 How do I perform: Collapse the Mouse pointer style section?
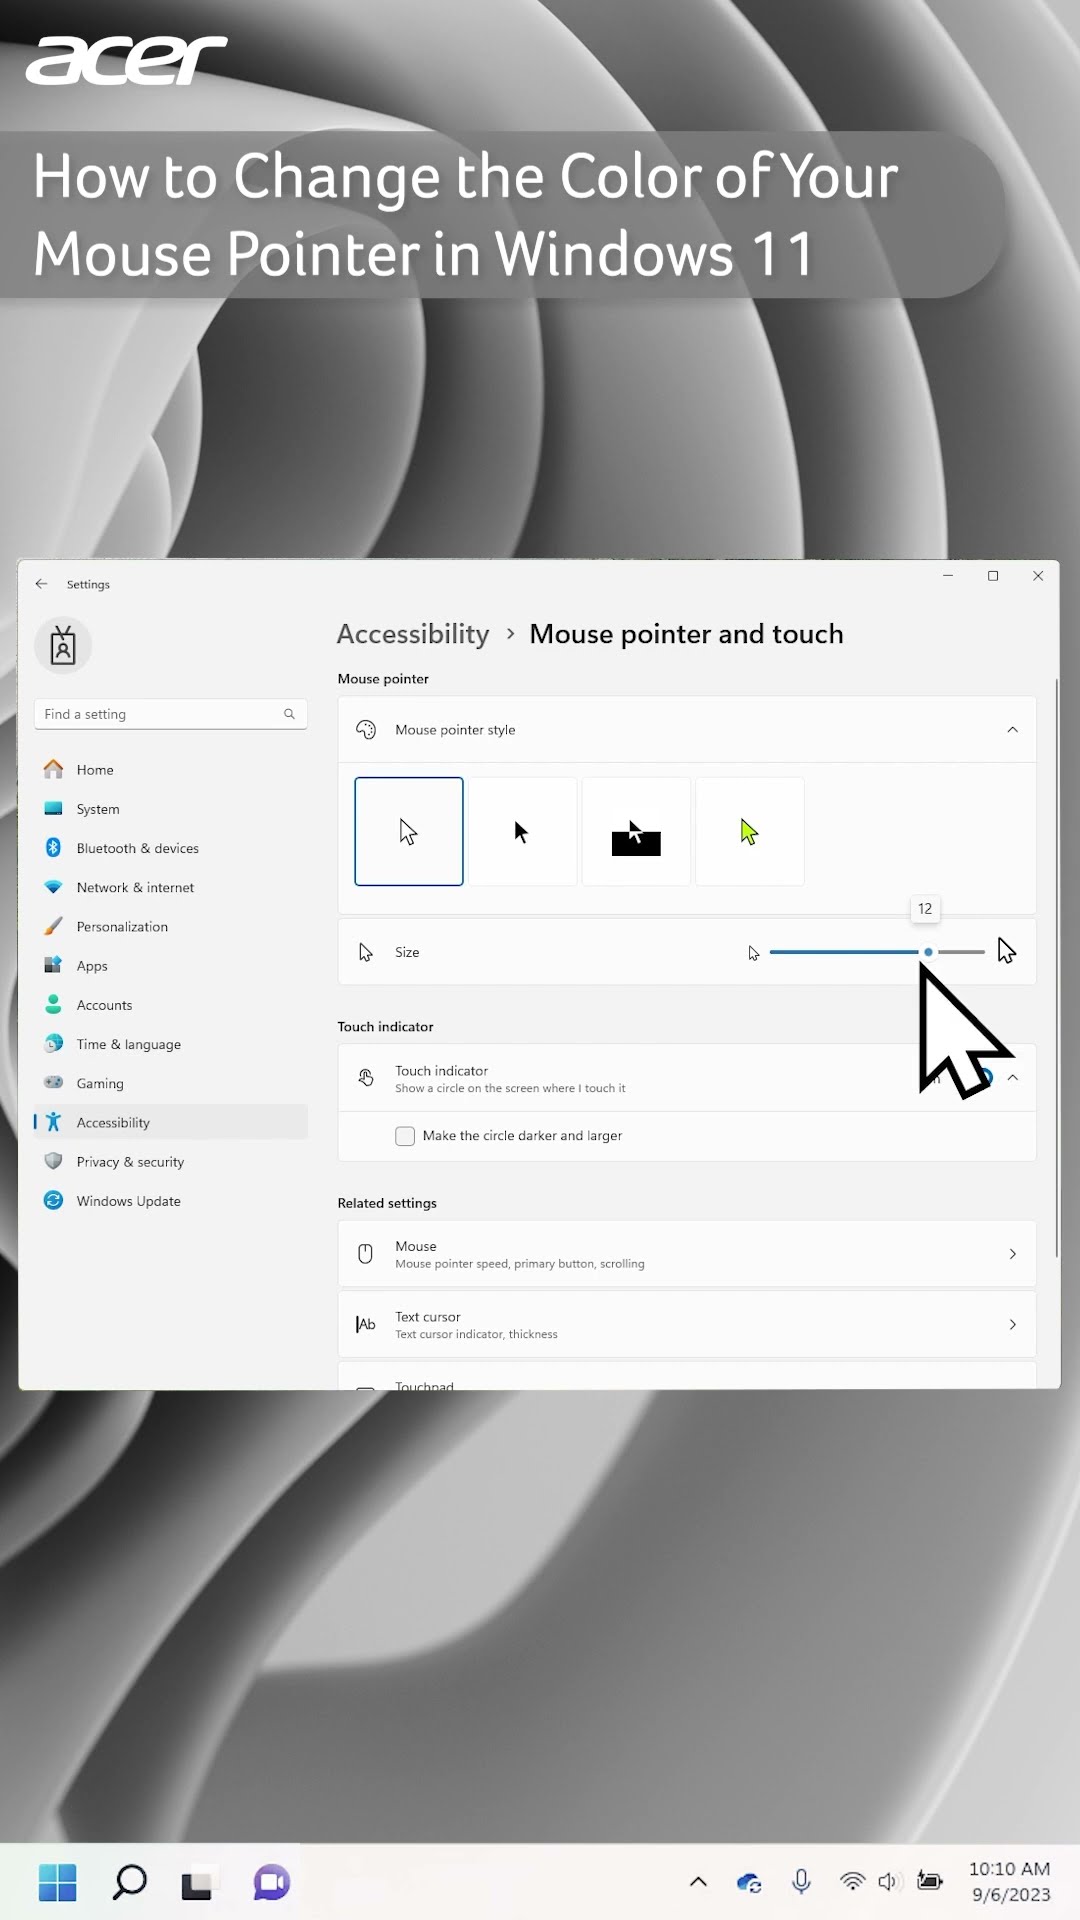tap(1013, 730)
